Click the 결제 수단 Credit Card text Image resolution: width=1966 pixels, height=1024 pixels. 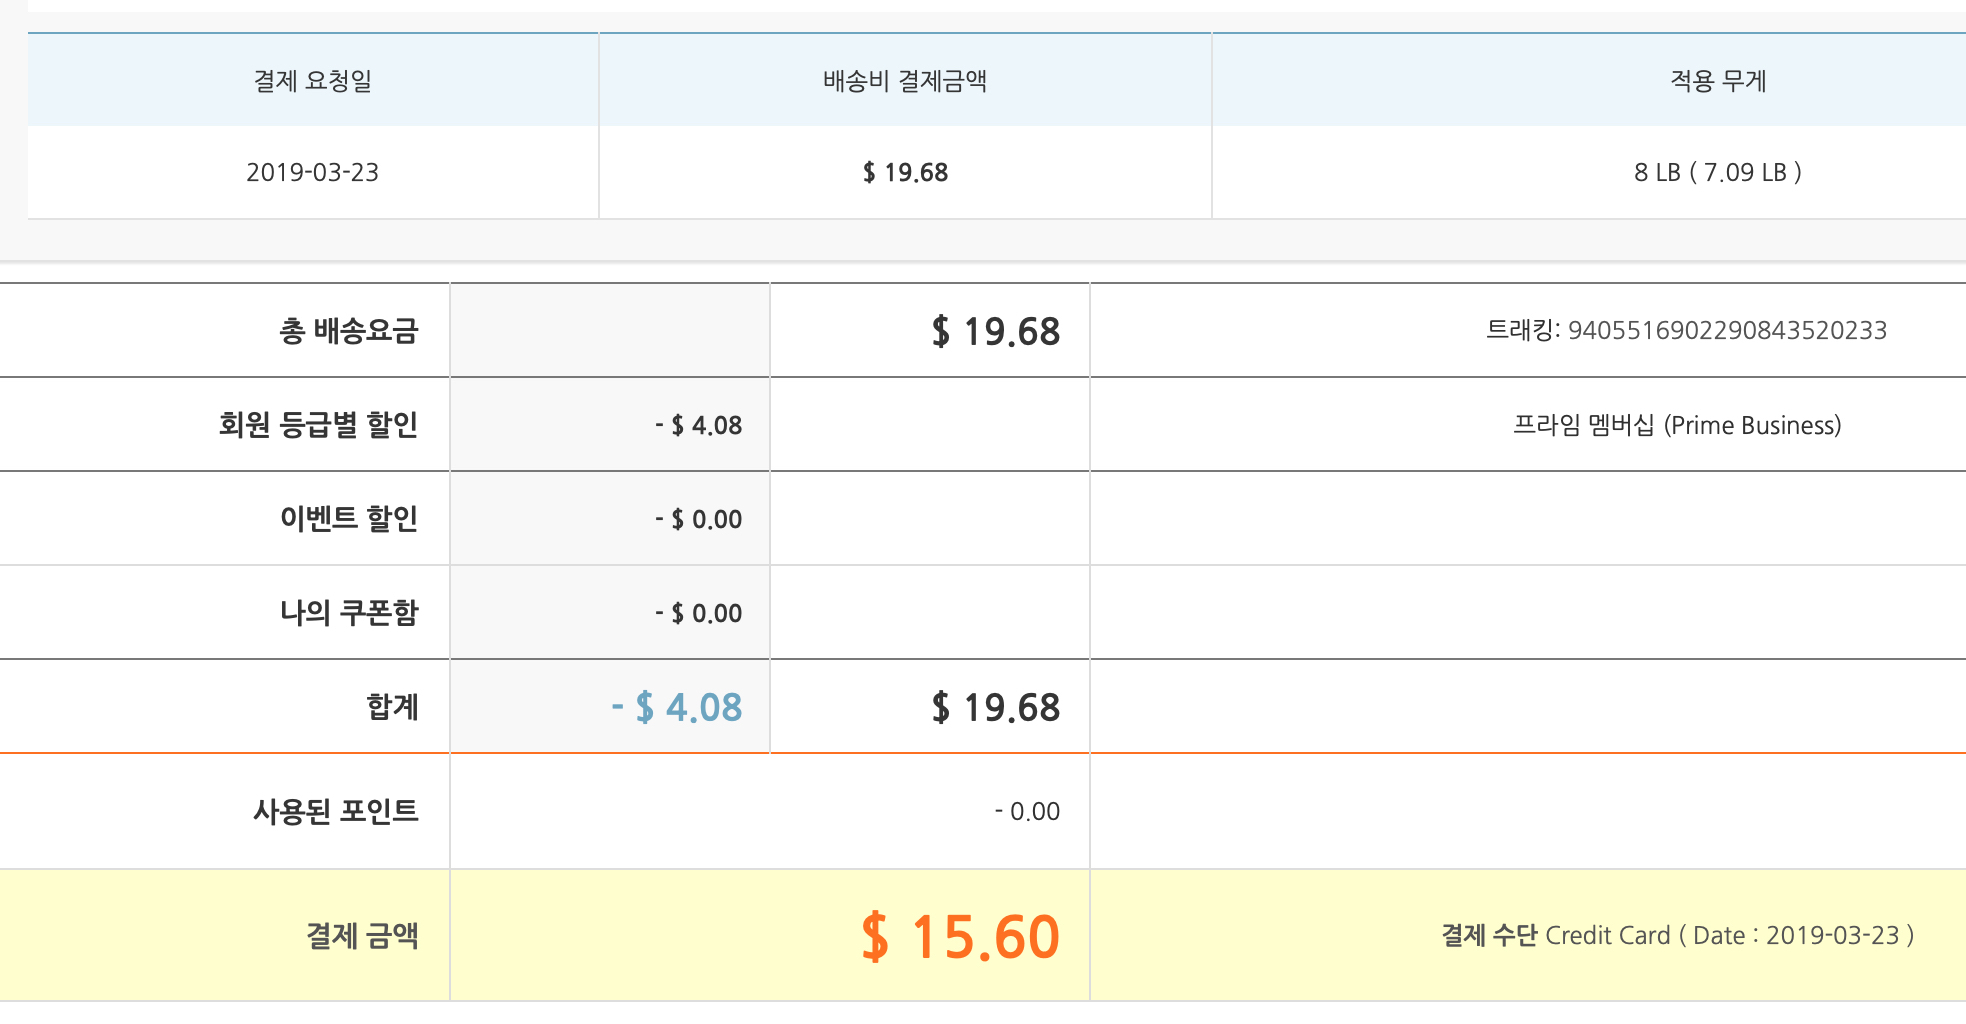click(1676, 935)
